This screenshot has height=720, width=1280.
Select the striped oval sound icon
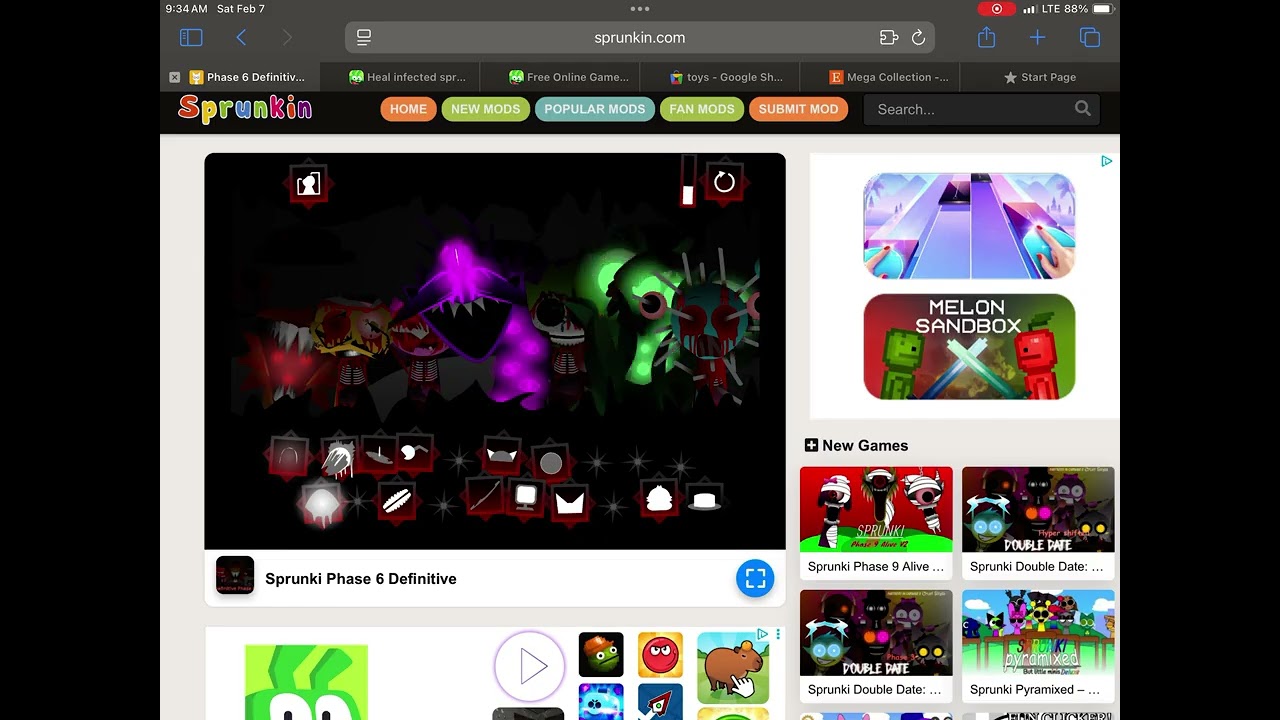[397, 500]
